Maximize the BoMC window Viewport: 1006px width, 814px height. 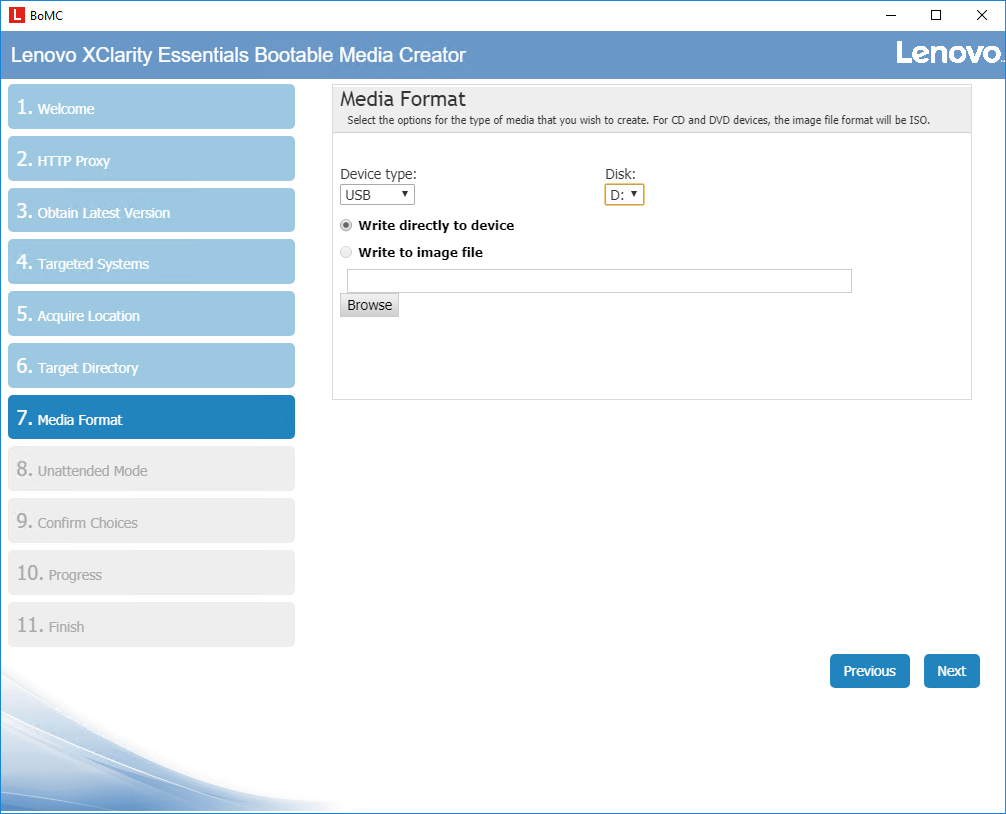point(935,15)
